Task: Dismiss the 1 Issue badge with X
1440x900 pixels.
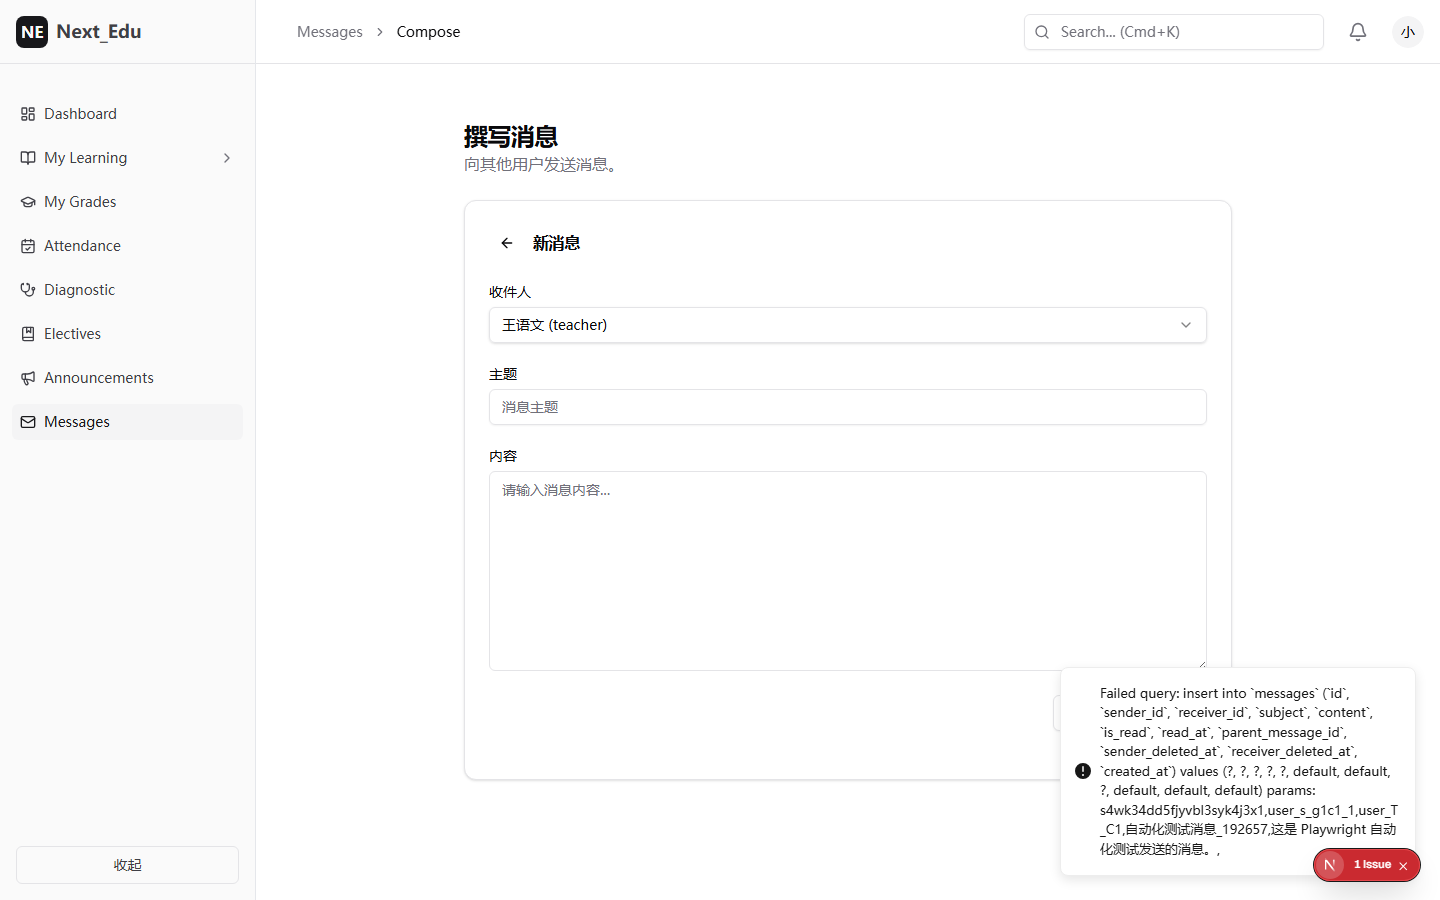Action: (1403, 866)
